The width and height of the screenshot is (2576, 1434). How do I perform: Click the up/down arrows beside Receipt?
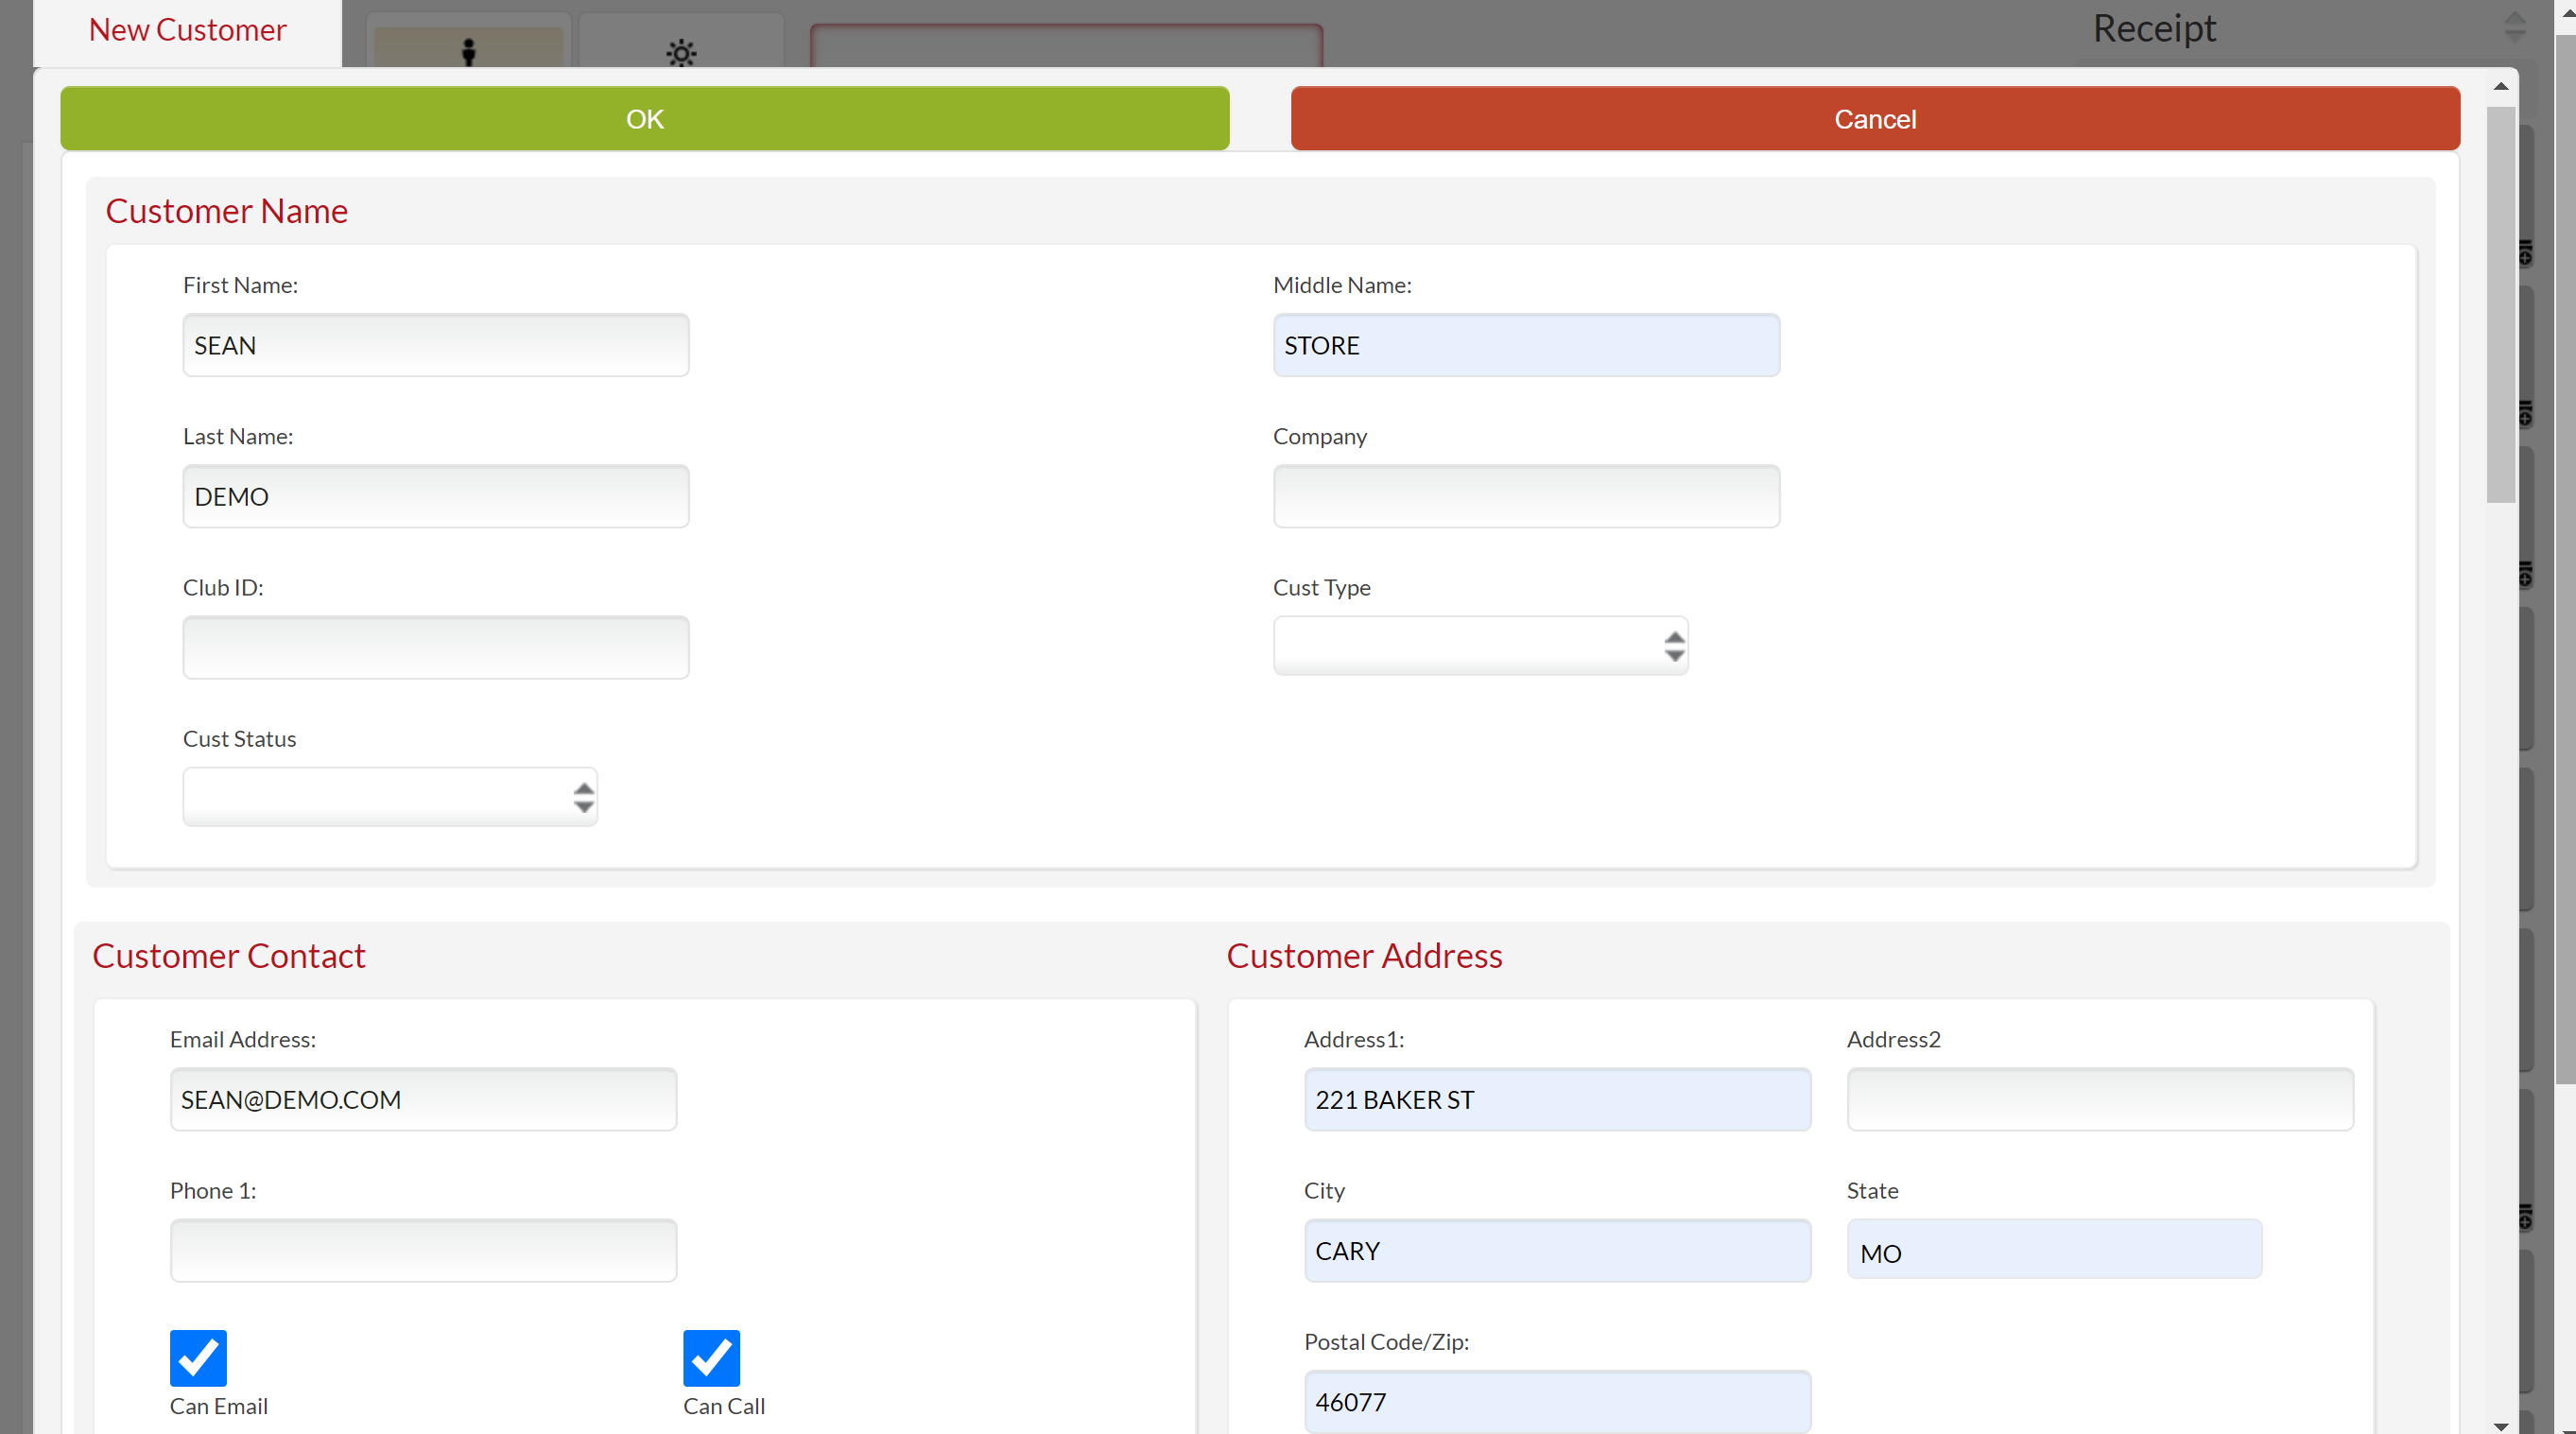(2514, 27)
